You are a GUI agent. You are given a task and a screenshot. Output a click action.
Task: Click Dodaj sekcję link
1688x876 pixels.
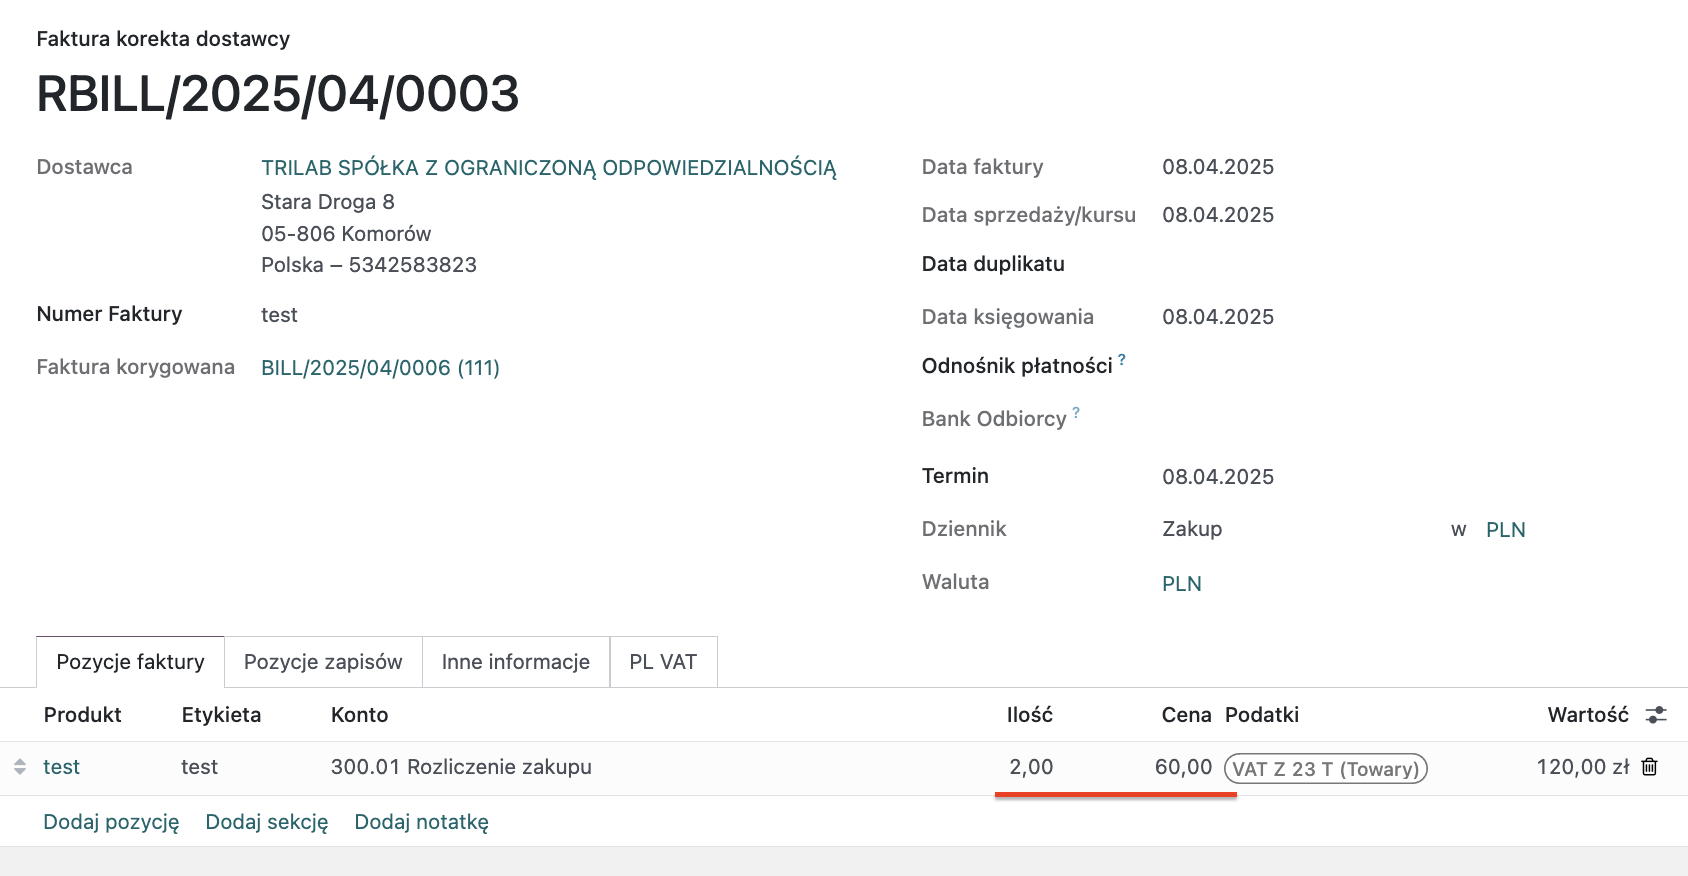267,822
